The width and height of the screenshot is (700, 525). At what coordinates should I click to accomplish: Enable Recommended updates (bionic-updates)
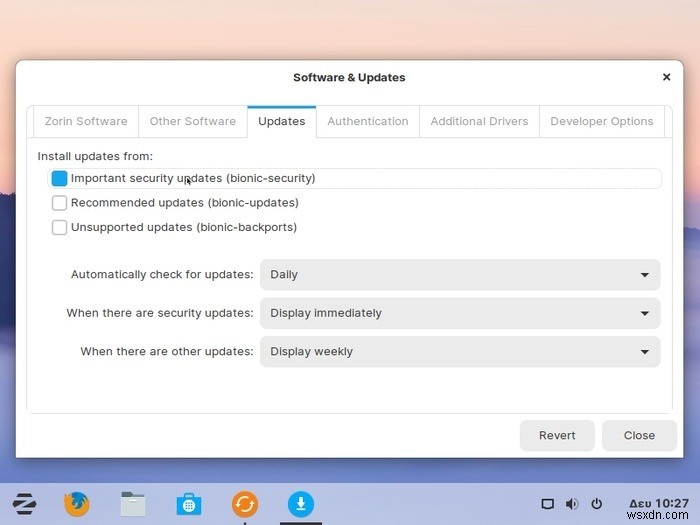click(59, 203)
